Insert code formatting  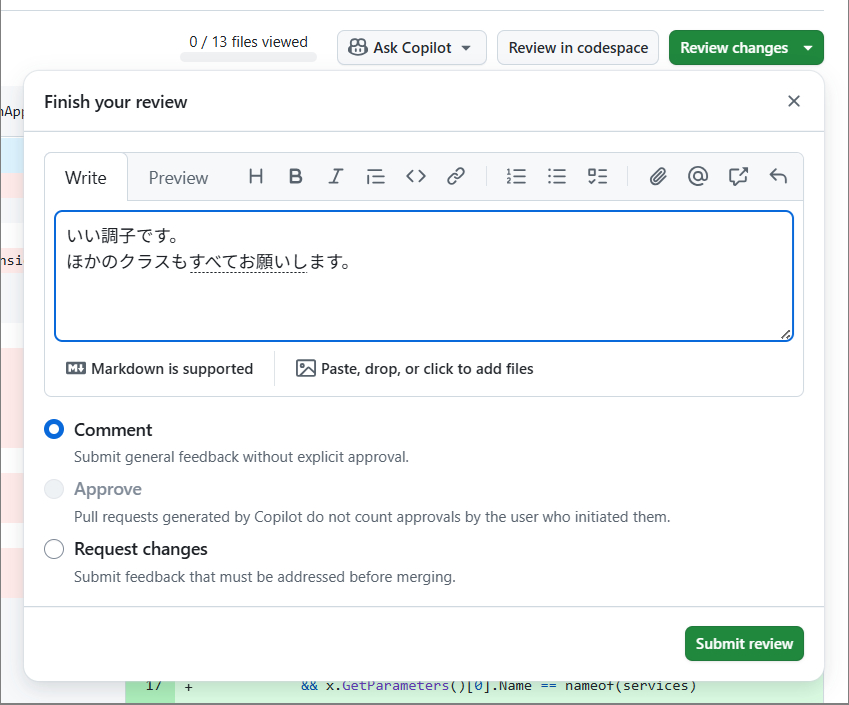pos(416,177)
